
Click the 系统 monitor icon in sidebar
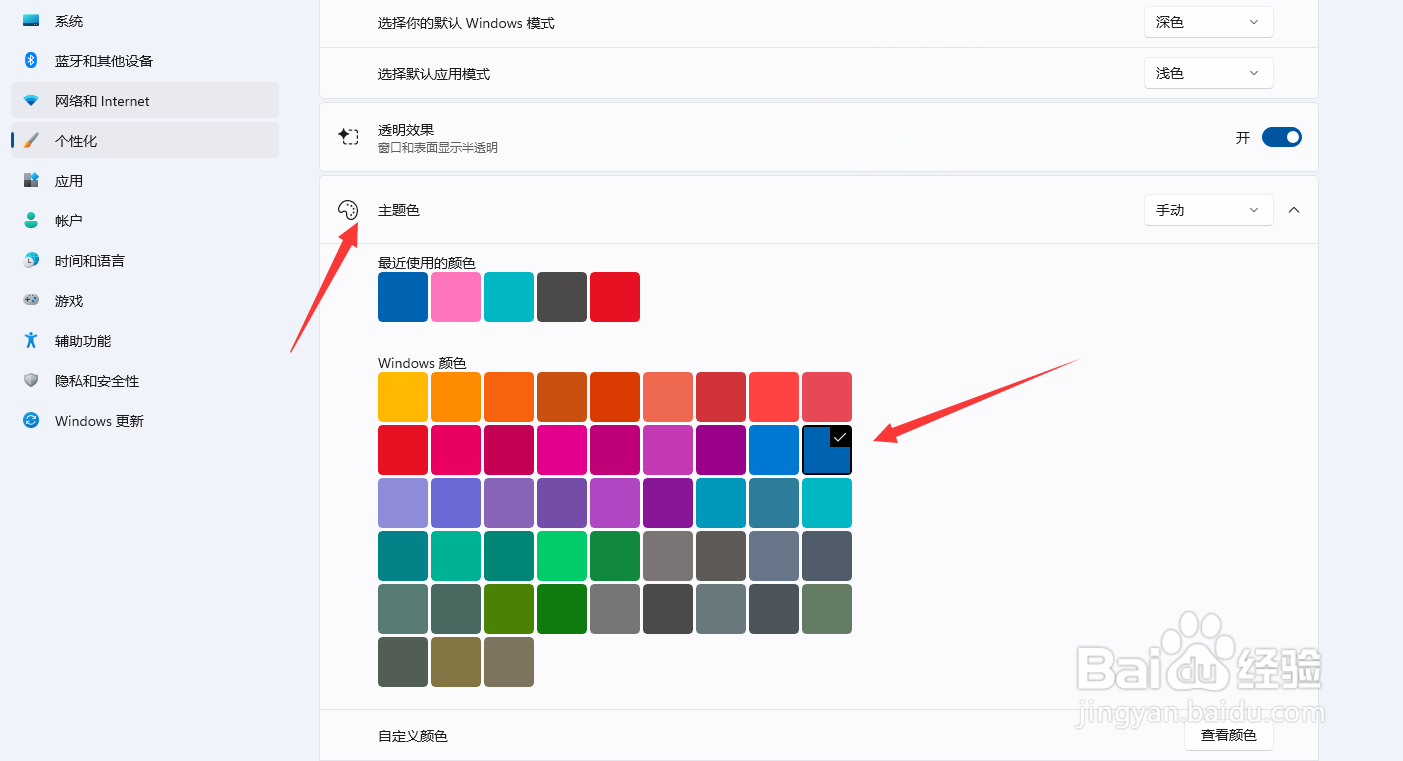coord(31,21)
